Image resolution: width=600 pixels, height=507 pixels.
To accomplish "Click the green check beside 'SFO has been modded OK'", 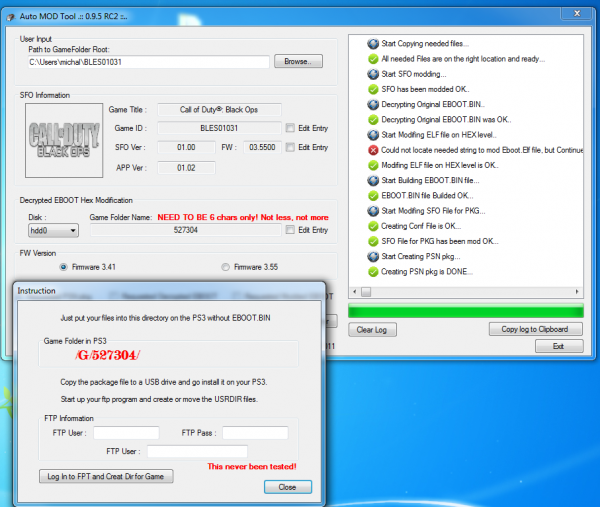I will [x=373, y=89].
